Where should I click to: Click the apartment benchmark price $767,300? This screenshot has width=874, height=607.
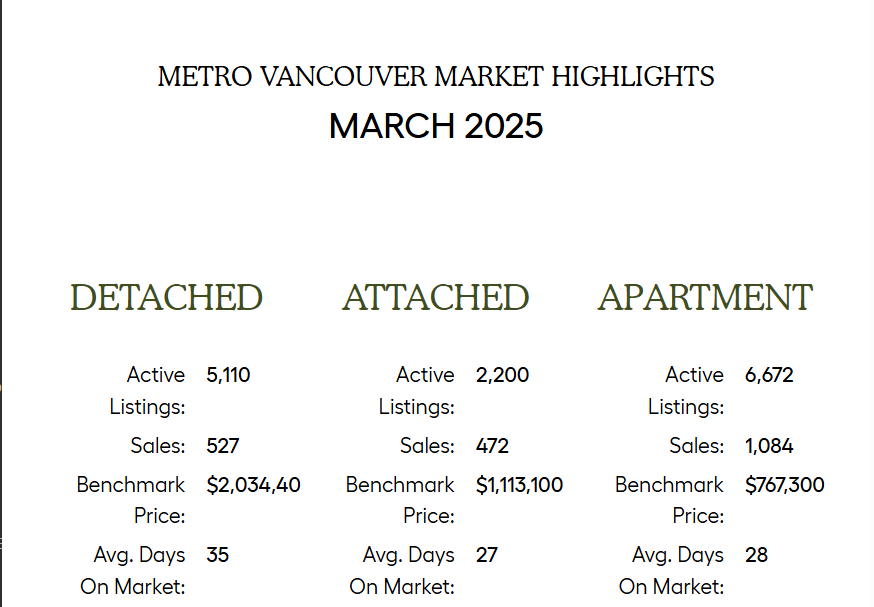coord(785,485)
